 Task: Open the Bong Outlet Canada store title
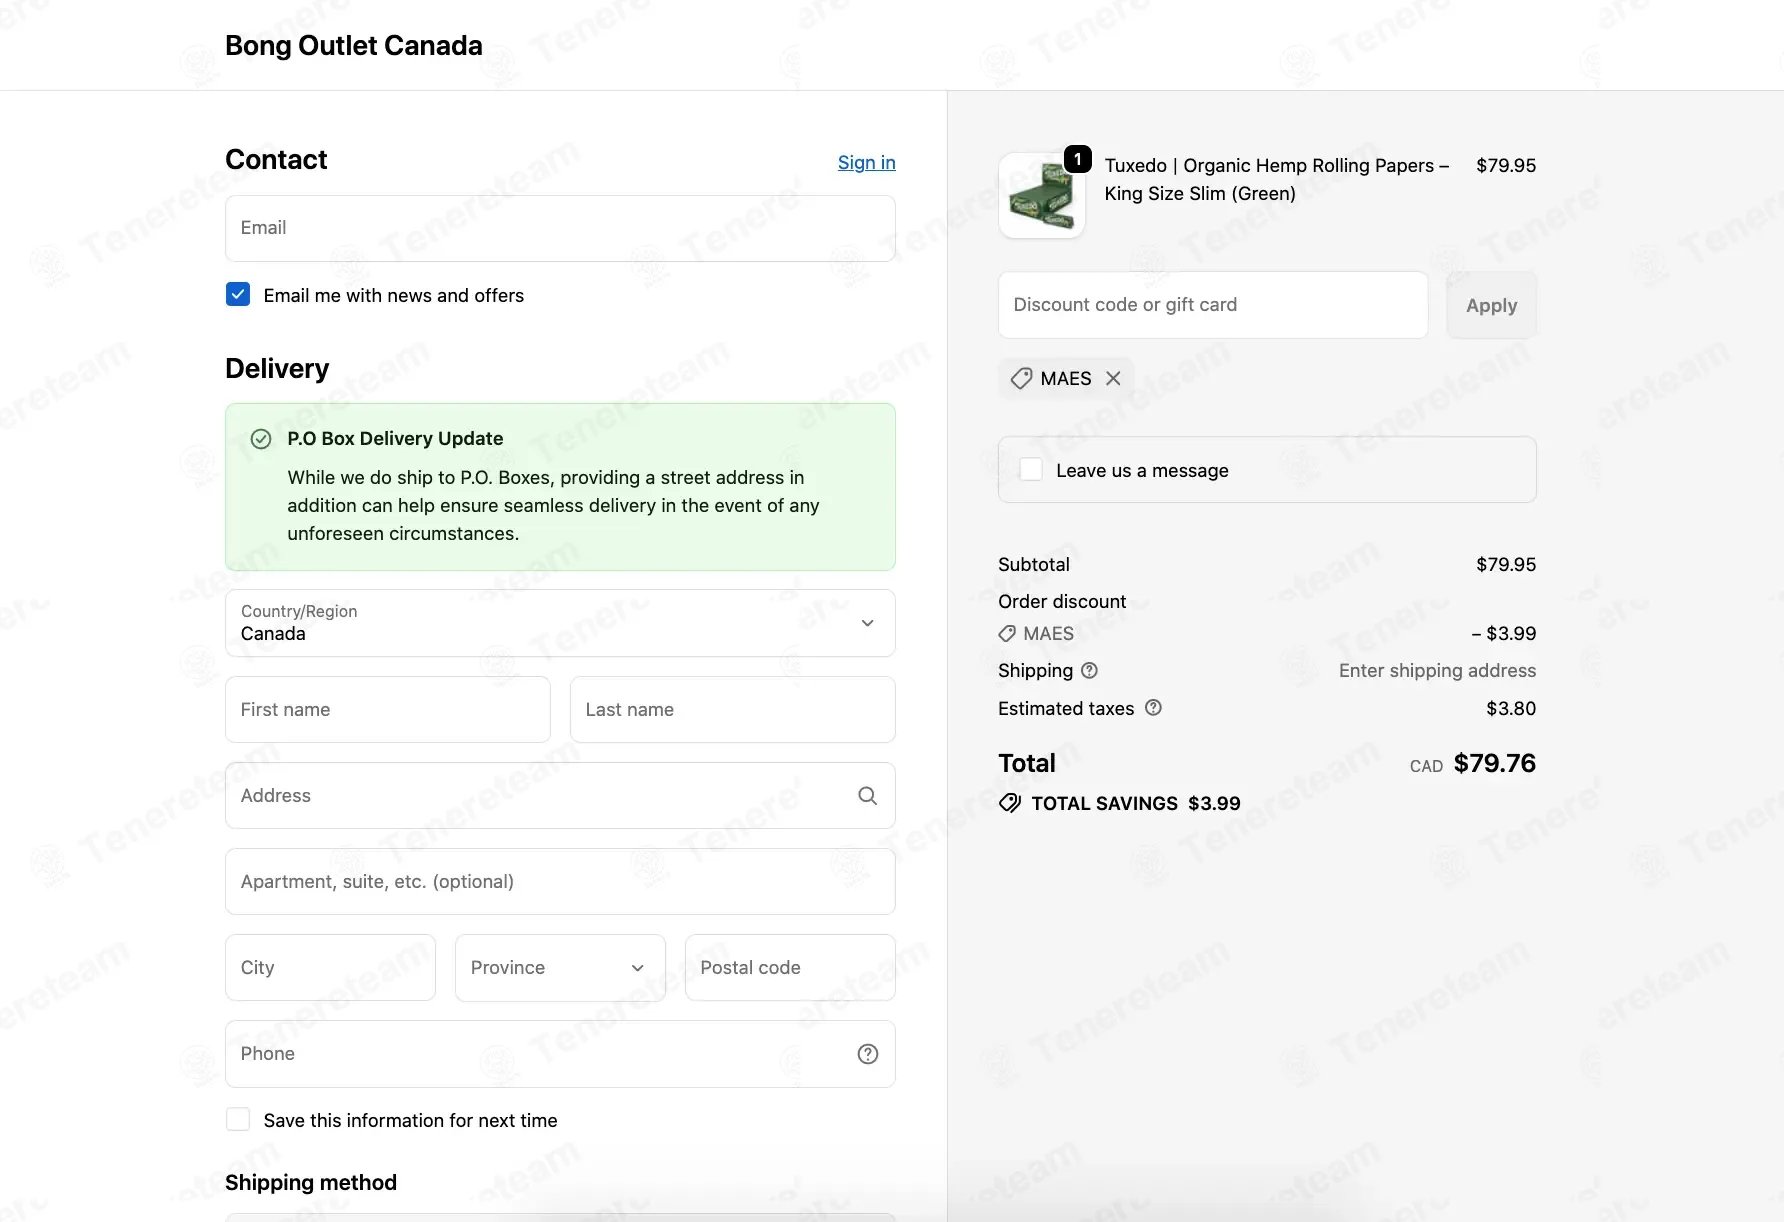click(x=353, y=46)
